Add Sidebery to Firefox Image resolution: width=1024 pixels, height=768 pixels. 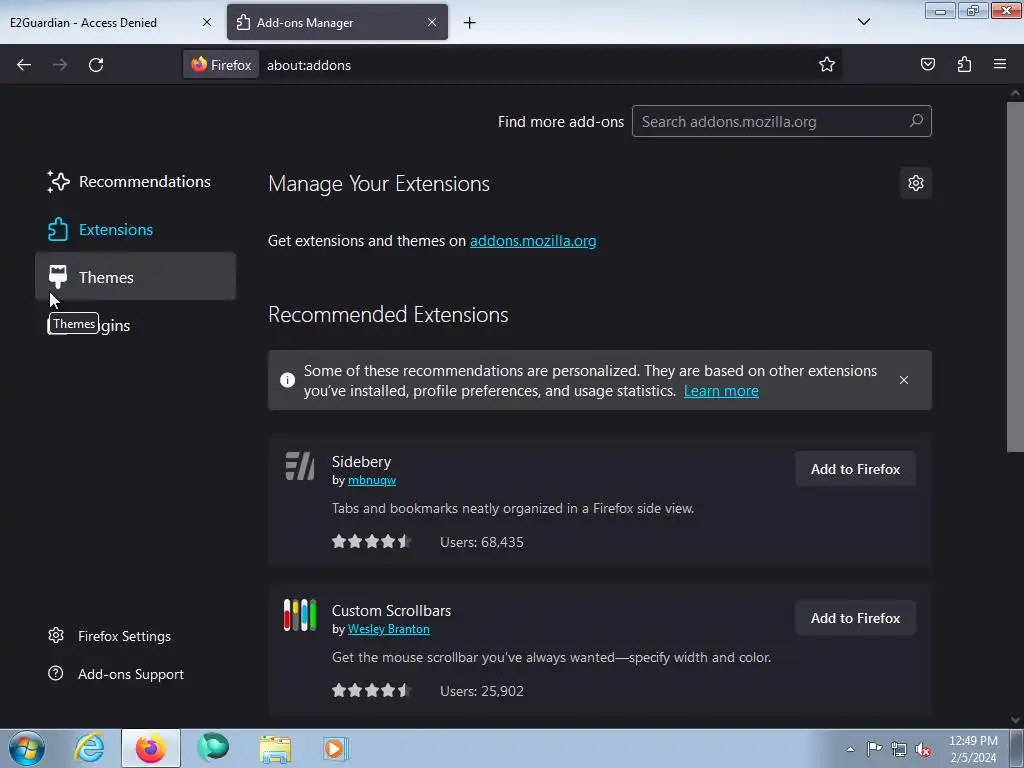(x=855, y=470)
